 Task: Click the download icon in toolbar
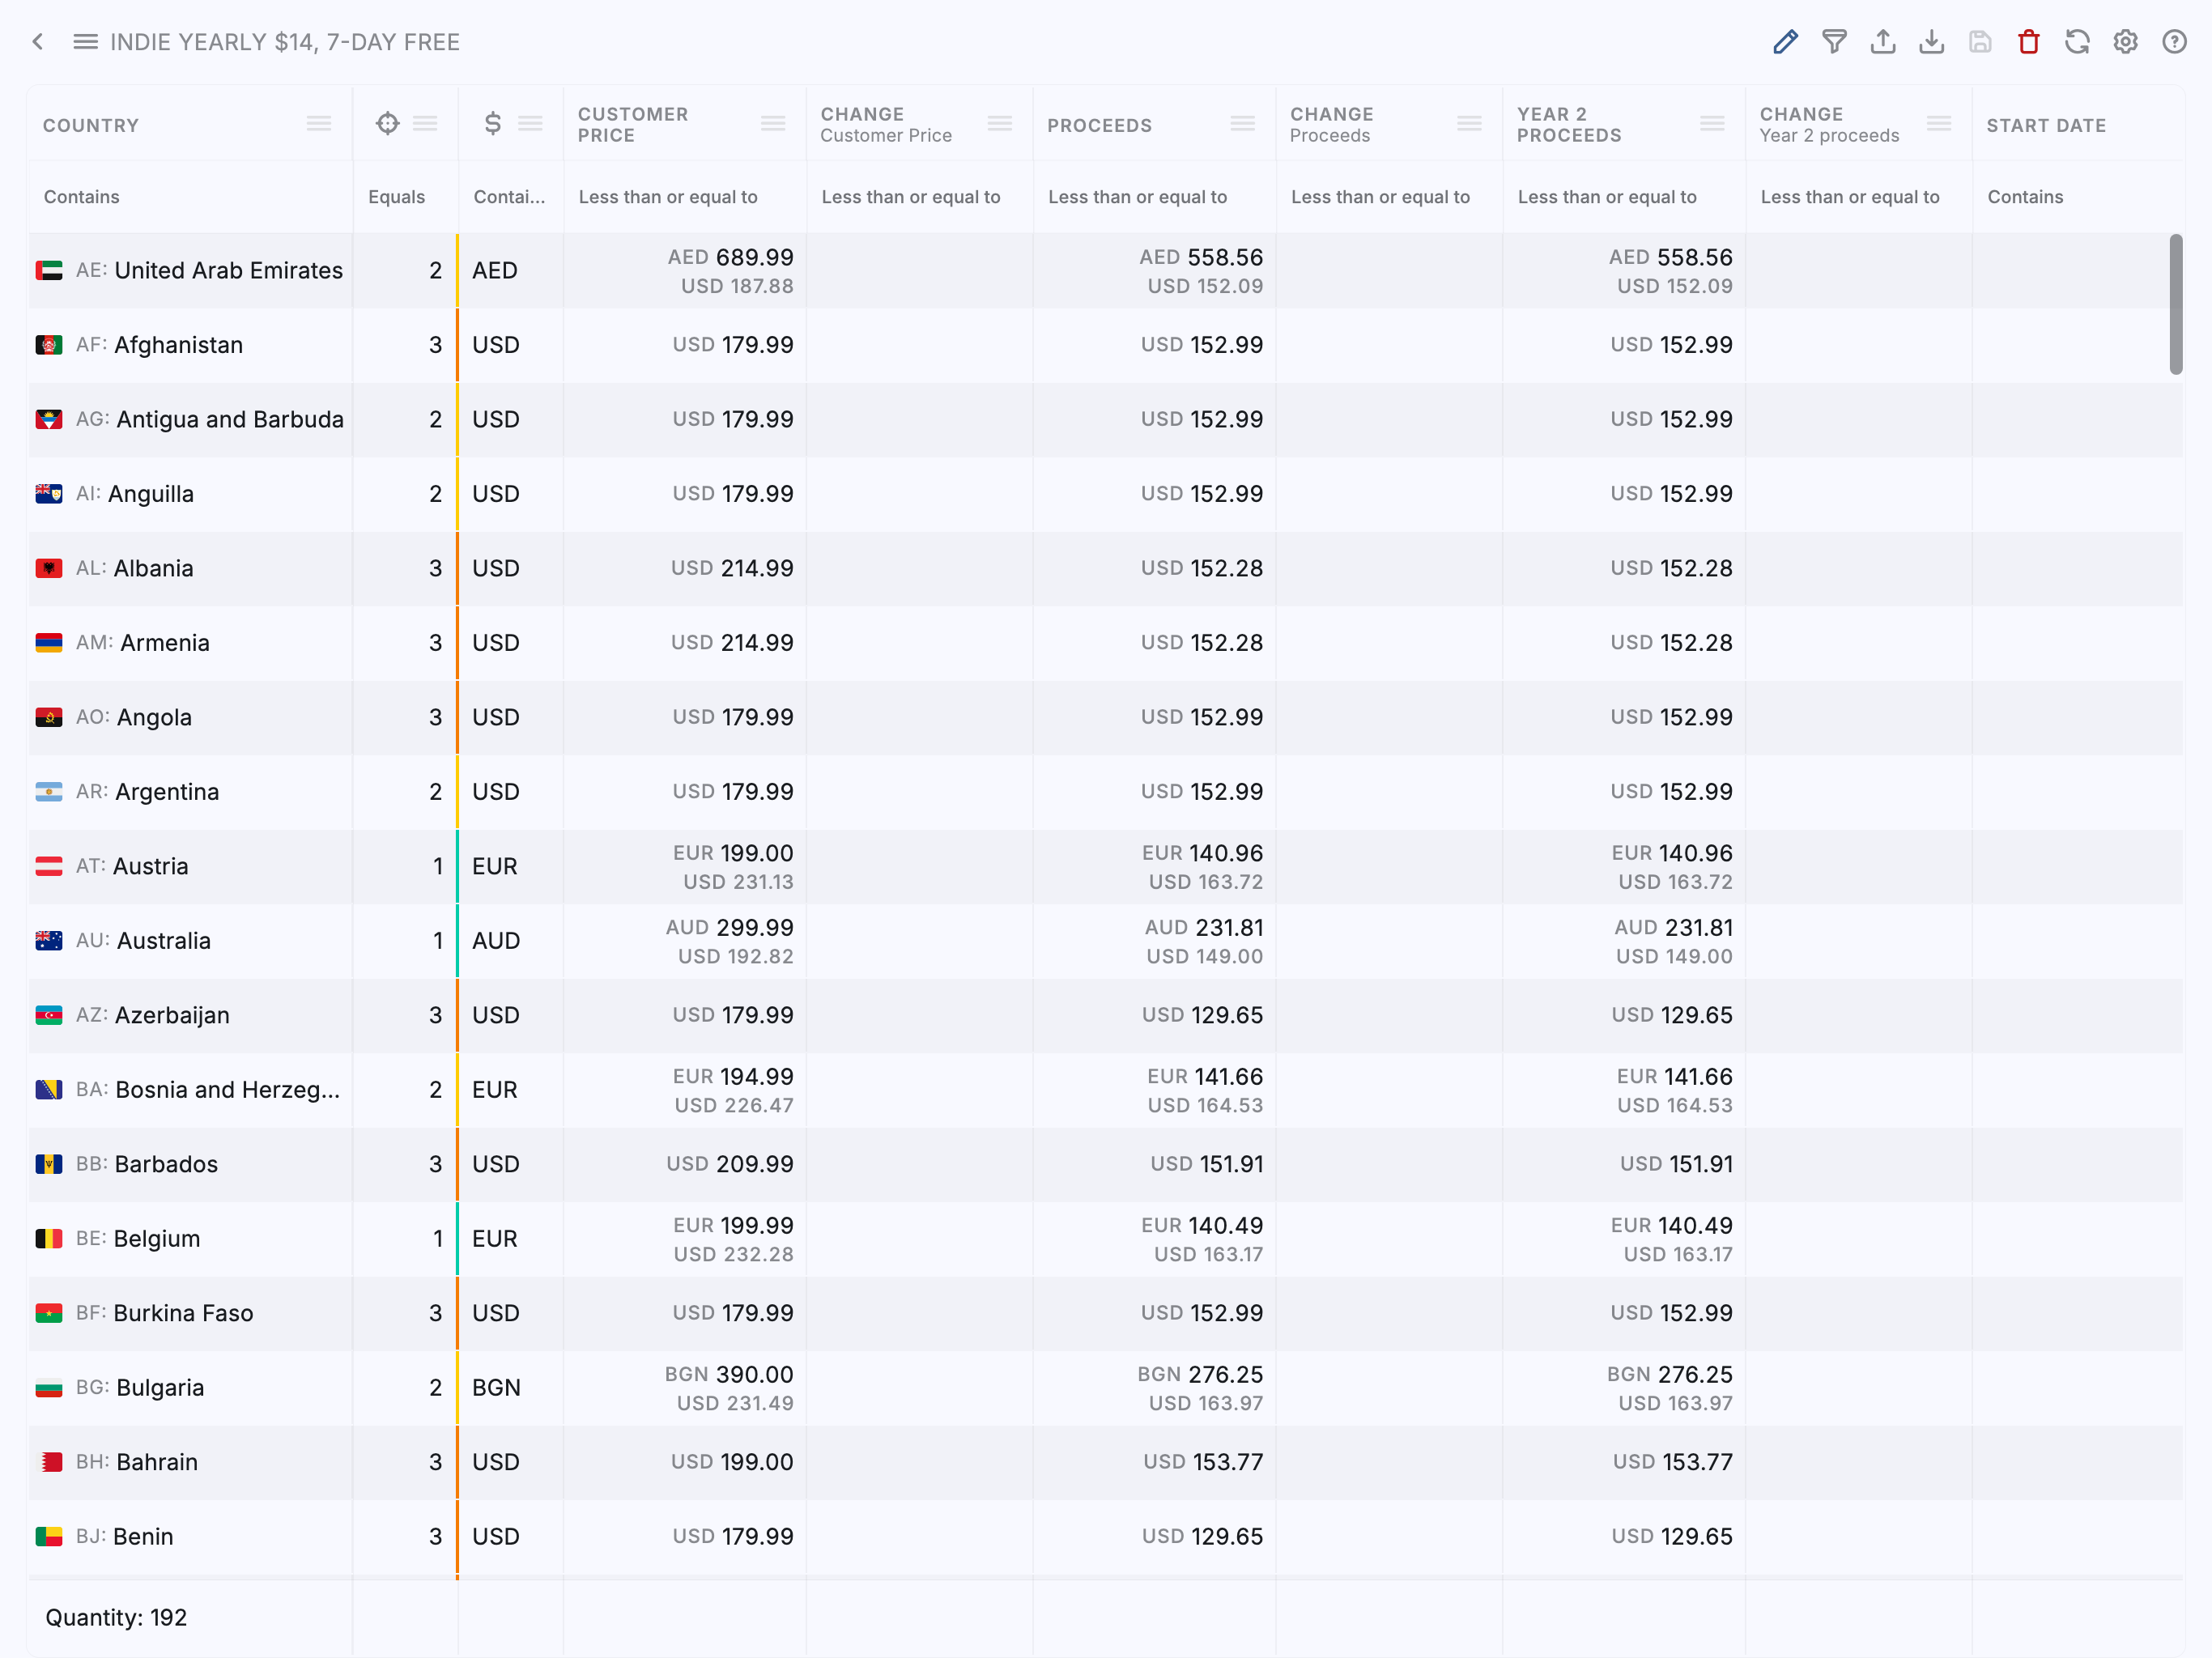(1931, 42)
